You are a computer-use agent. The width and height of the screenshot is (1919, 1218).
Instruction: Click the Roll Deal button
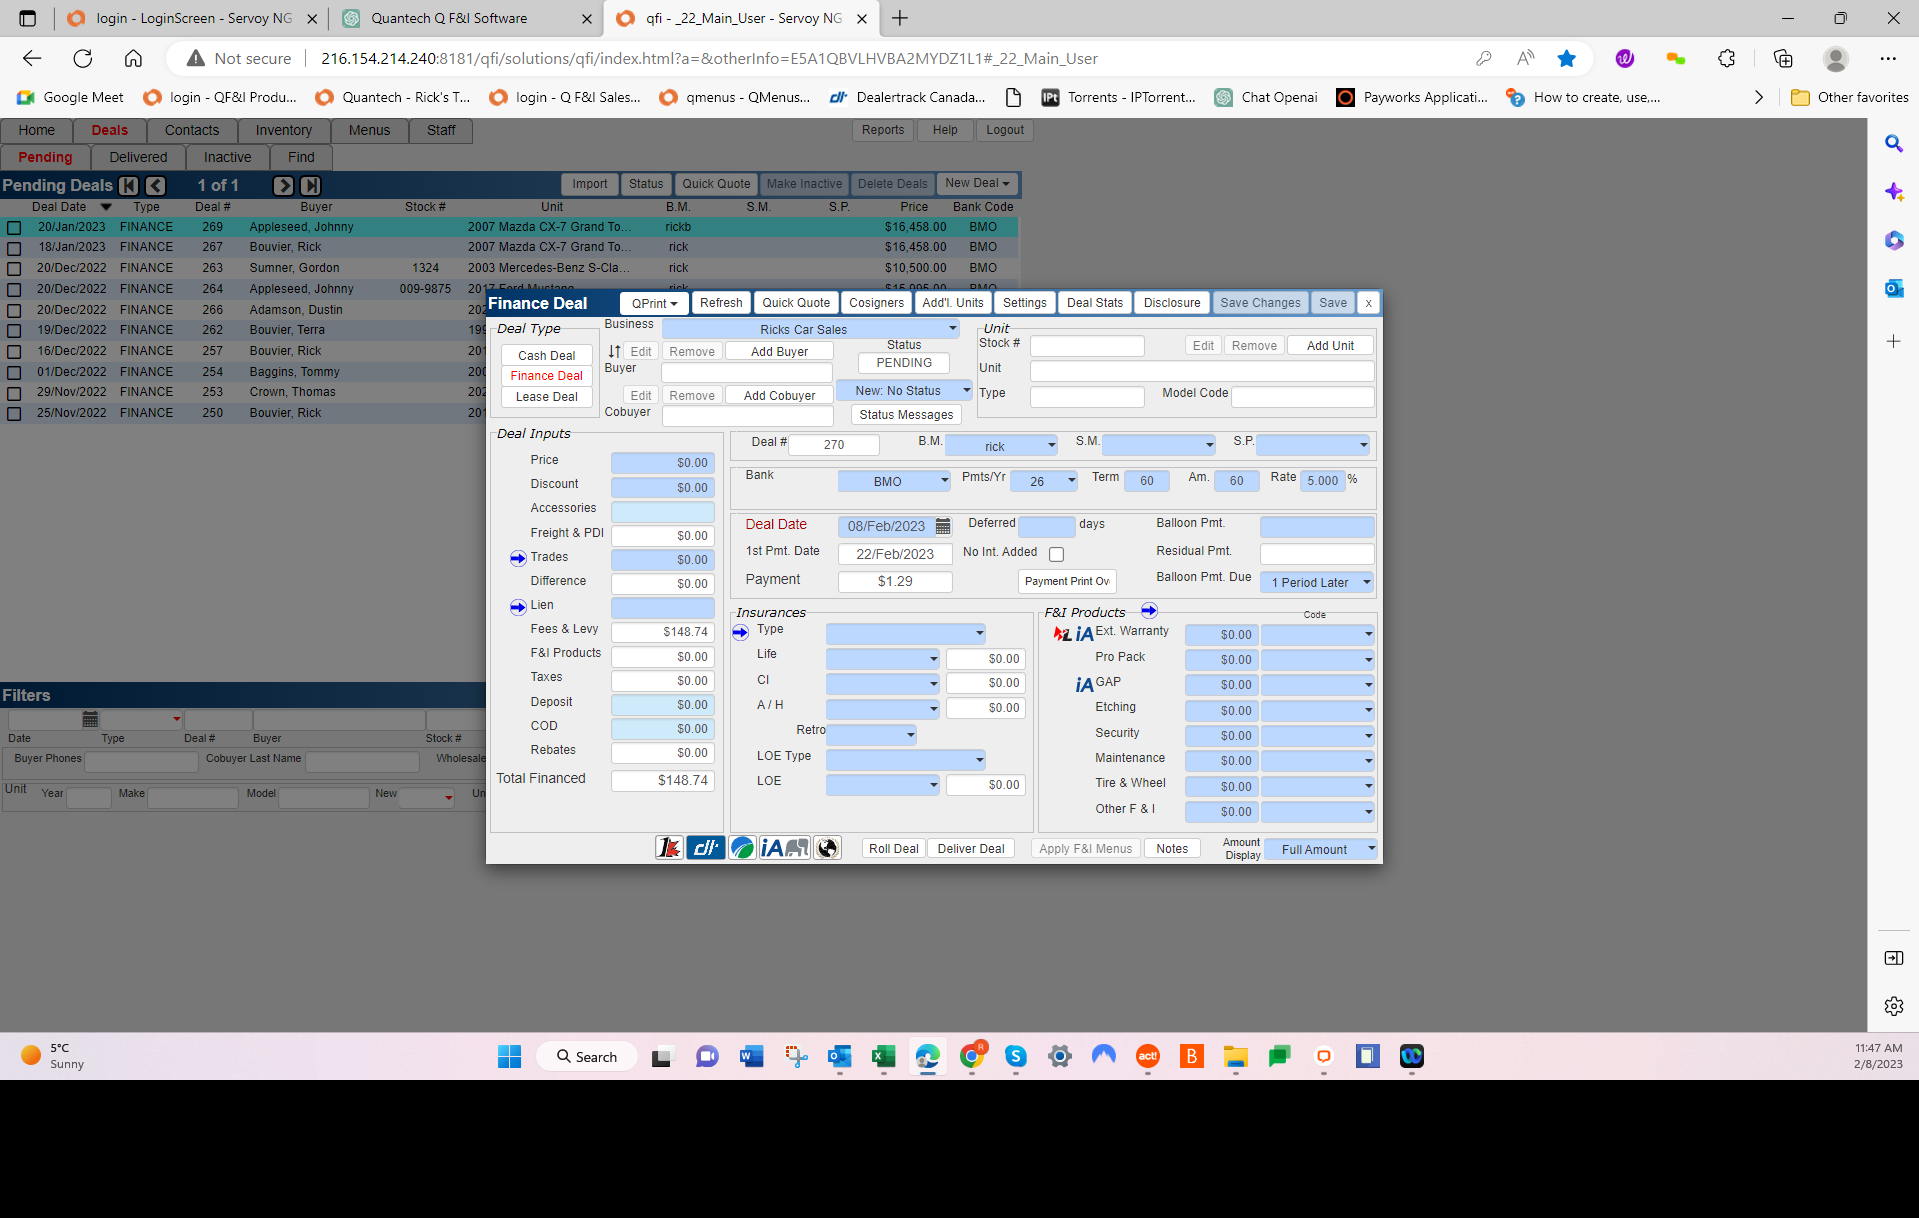tap(892, 847)
